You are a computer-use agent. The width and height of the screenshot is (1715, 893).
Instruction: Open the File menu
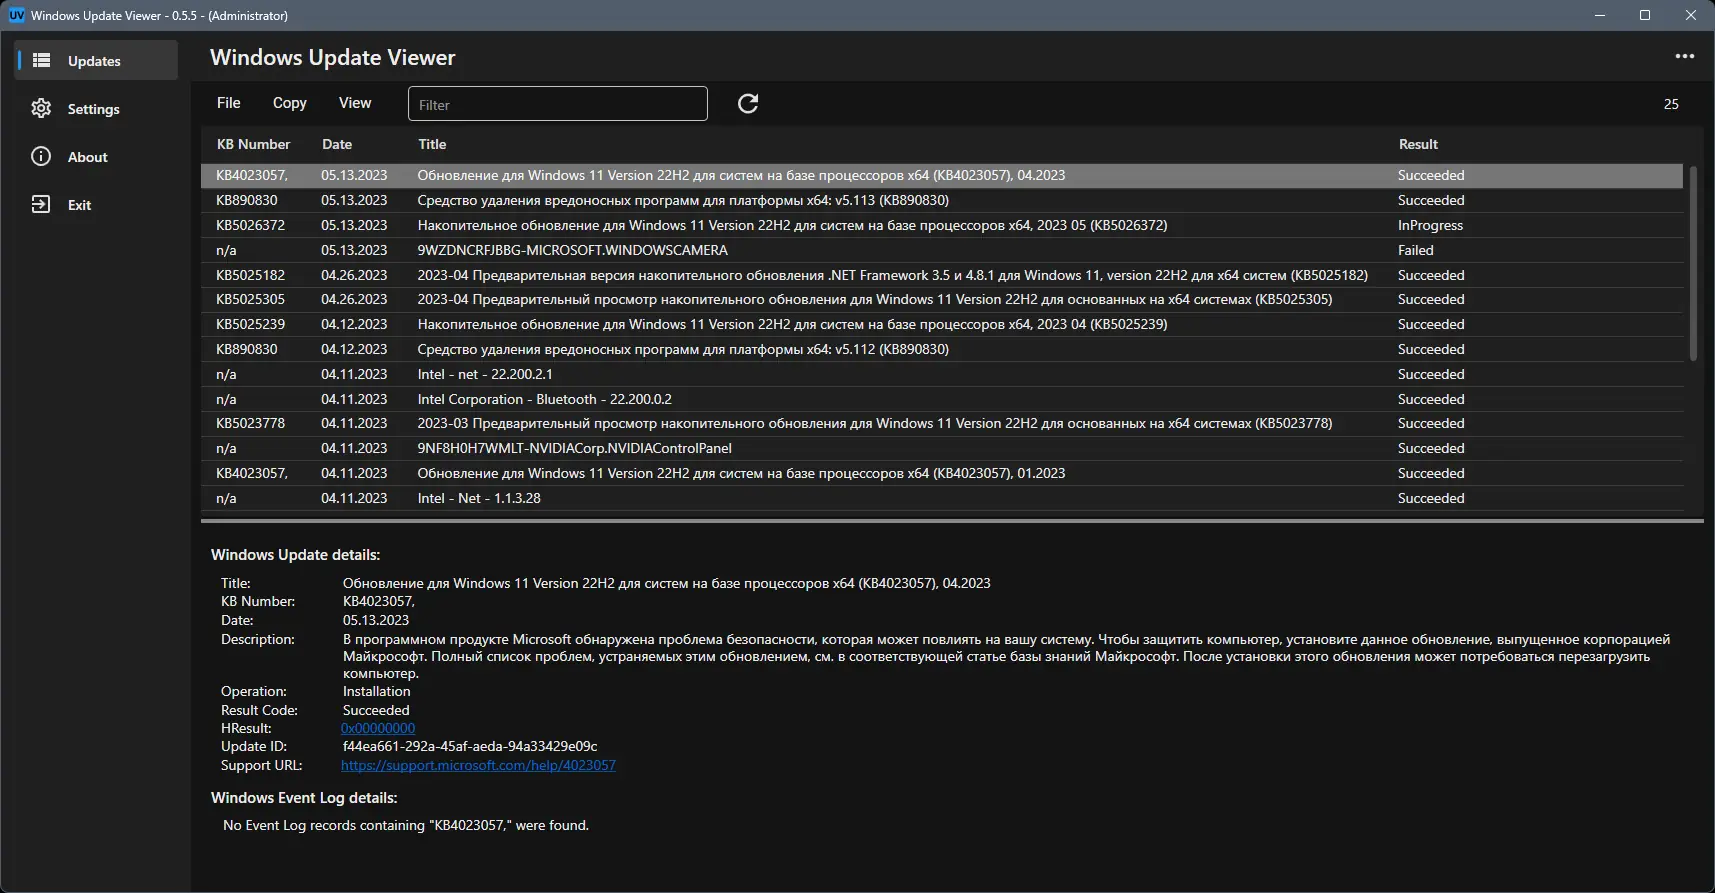[229, 103]
